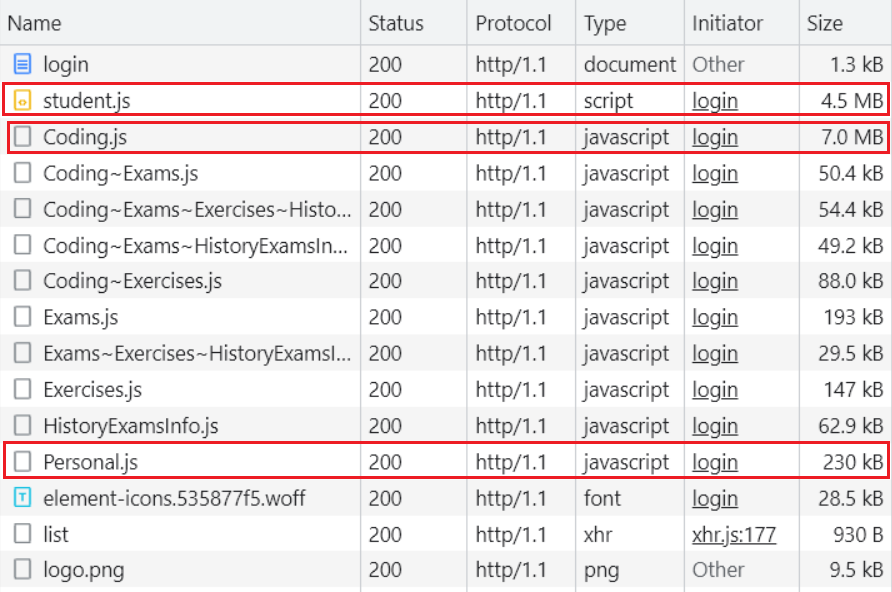Click the file icon beside Personal.js

22,462
